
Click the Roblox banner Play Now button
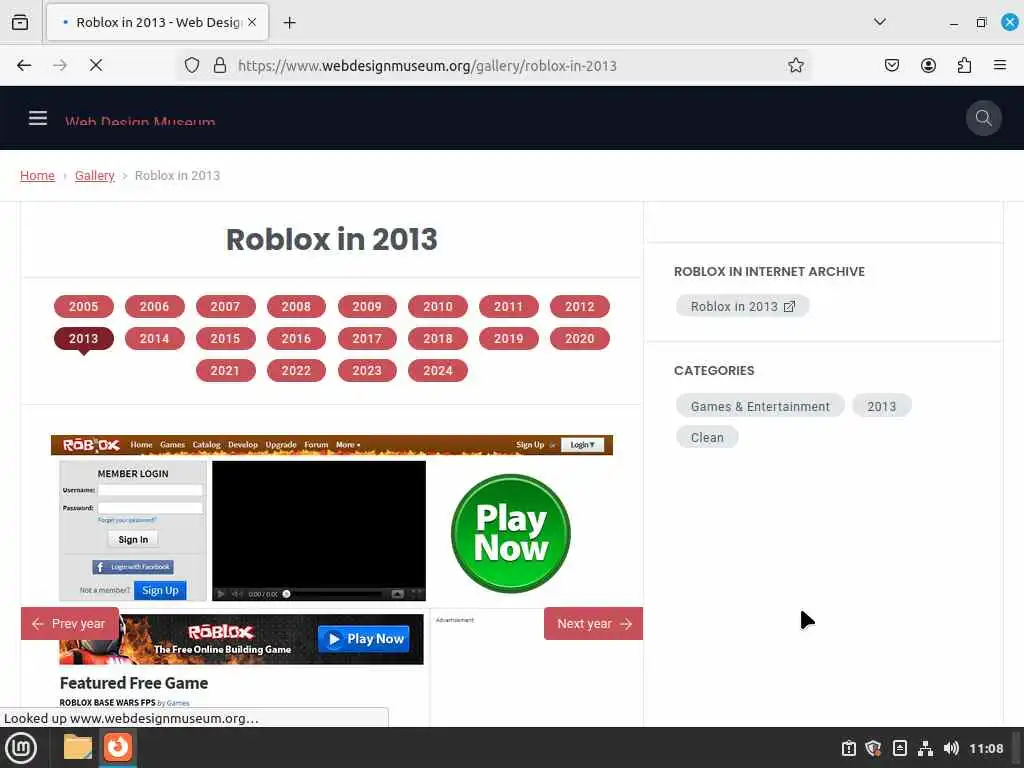364,639
